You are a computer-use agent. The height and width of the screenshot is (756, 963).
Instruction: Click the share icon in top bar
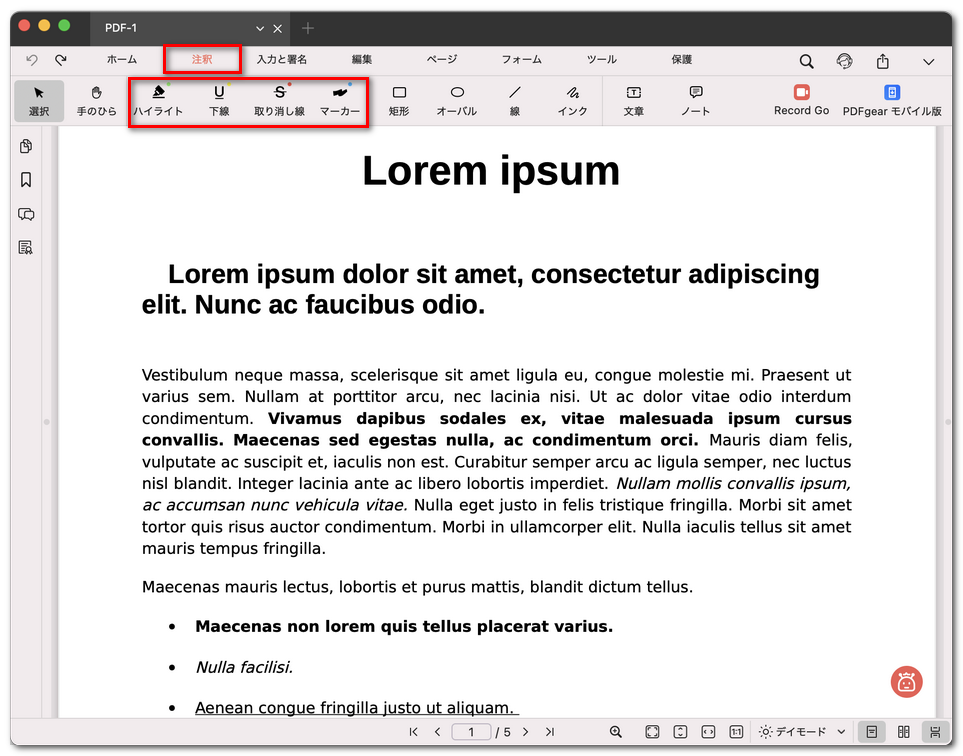883,62
